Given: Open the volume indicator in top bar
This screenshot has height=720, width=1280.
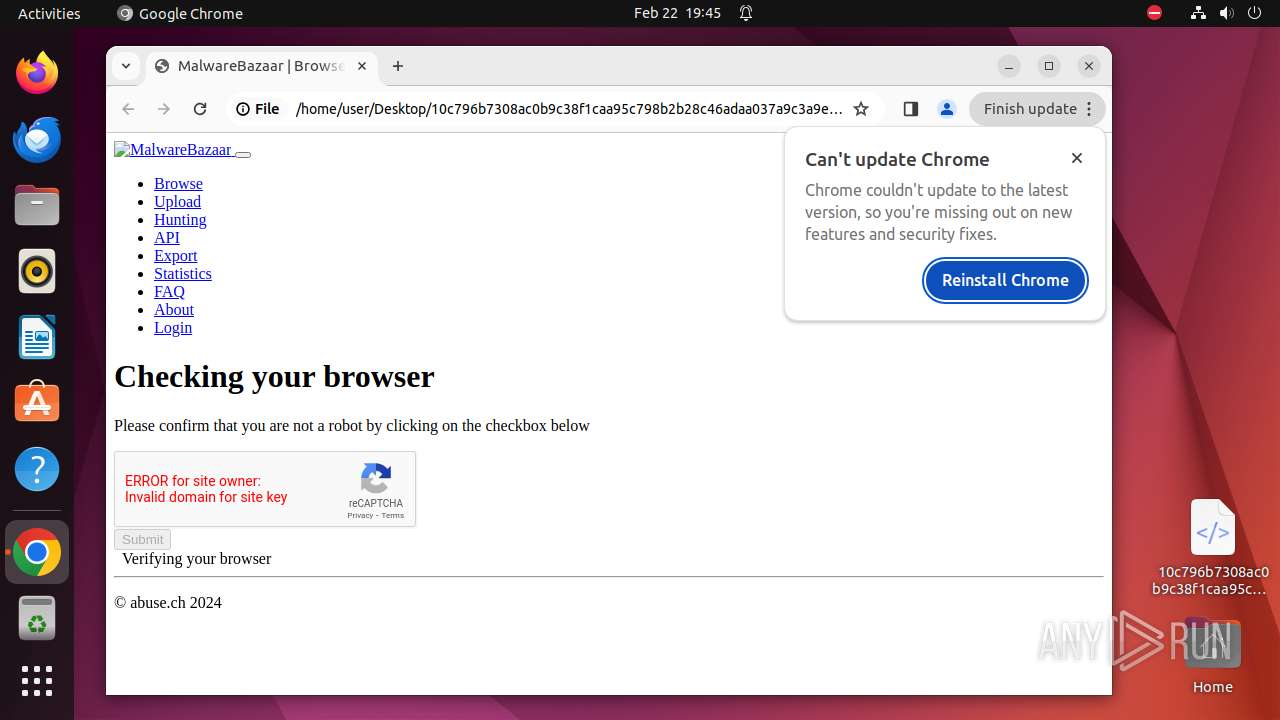Looking at the screenshot, I should pyautogui.click(x=1227, y=13).
